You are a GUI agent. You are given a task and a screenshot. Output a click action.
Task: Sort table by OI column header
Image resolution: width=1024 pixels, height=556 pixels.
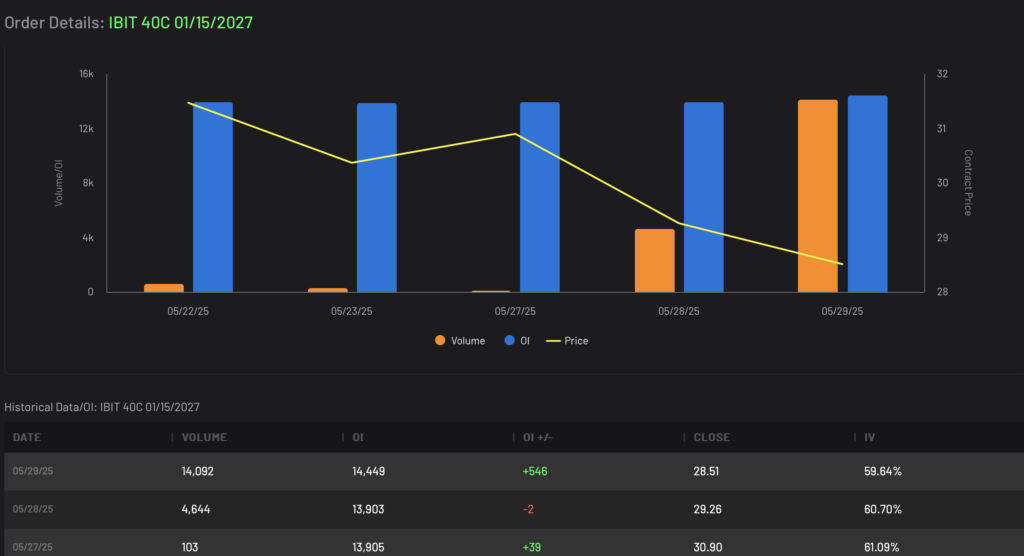(358, 437)
